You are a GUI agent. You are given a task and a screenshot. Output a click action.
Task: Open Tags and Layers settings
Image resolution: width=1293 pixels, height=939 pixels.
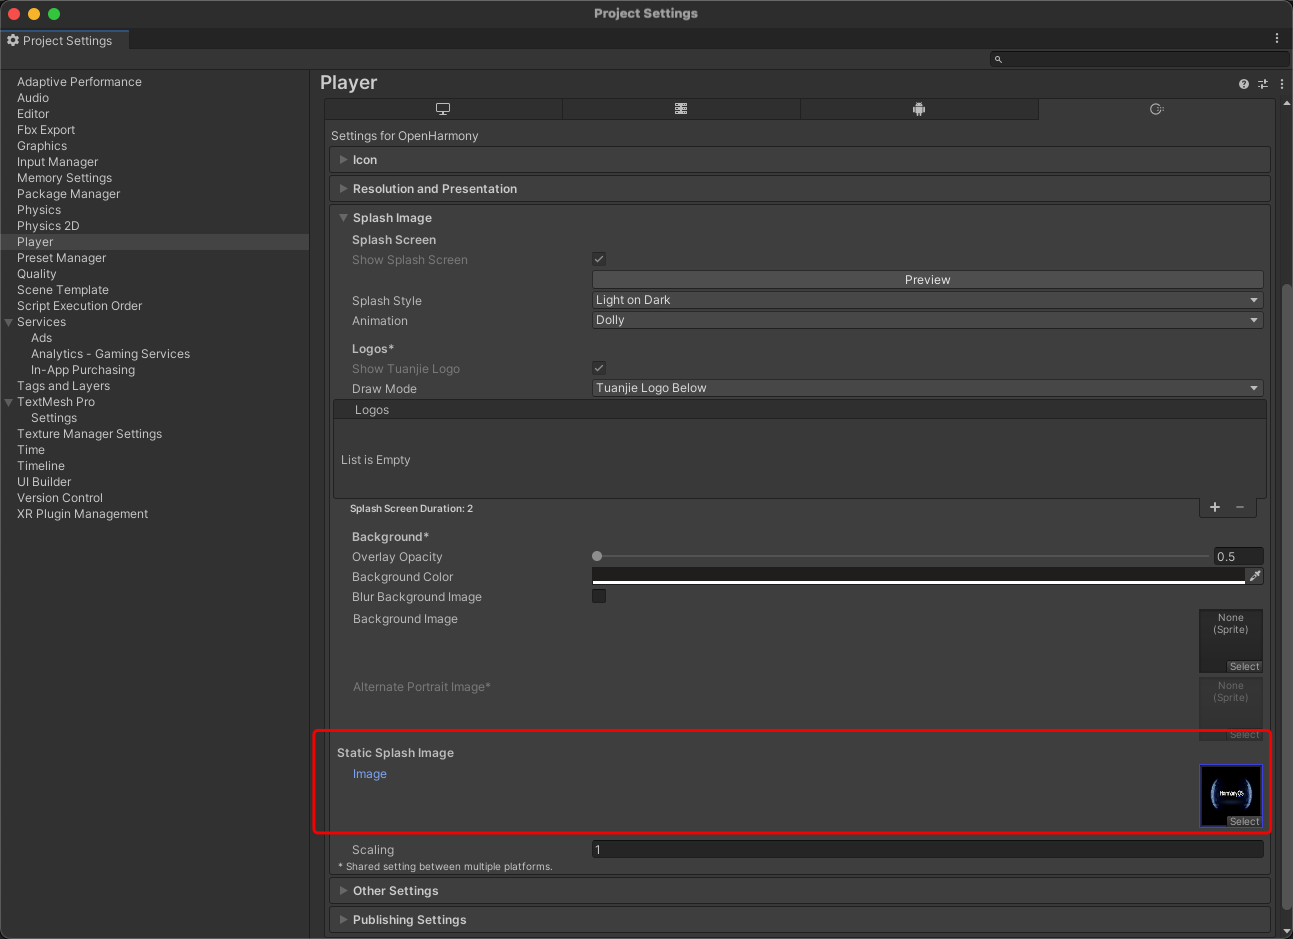tap(63, 386)
